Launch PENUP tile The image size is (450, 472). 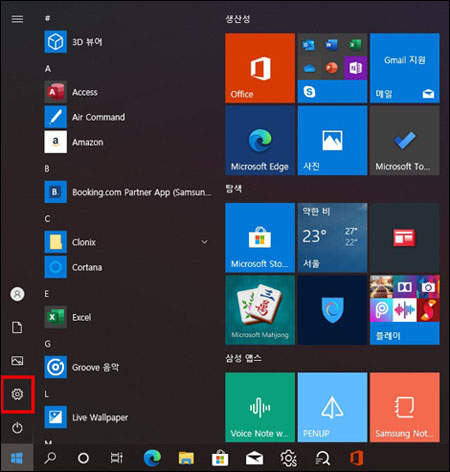pos(332,407)
